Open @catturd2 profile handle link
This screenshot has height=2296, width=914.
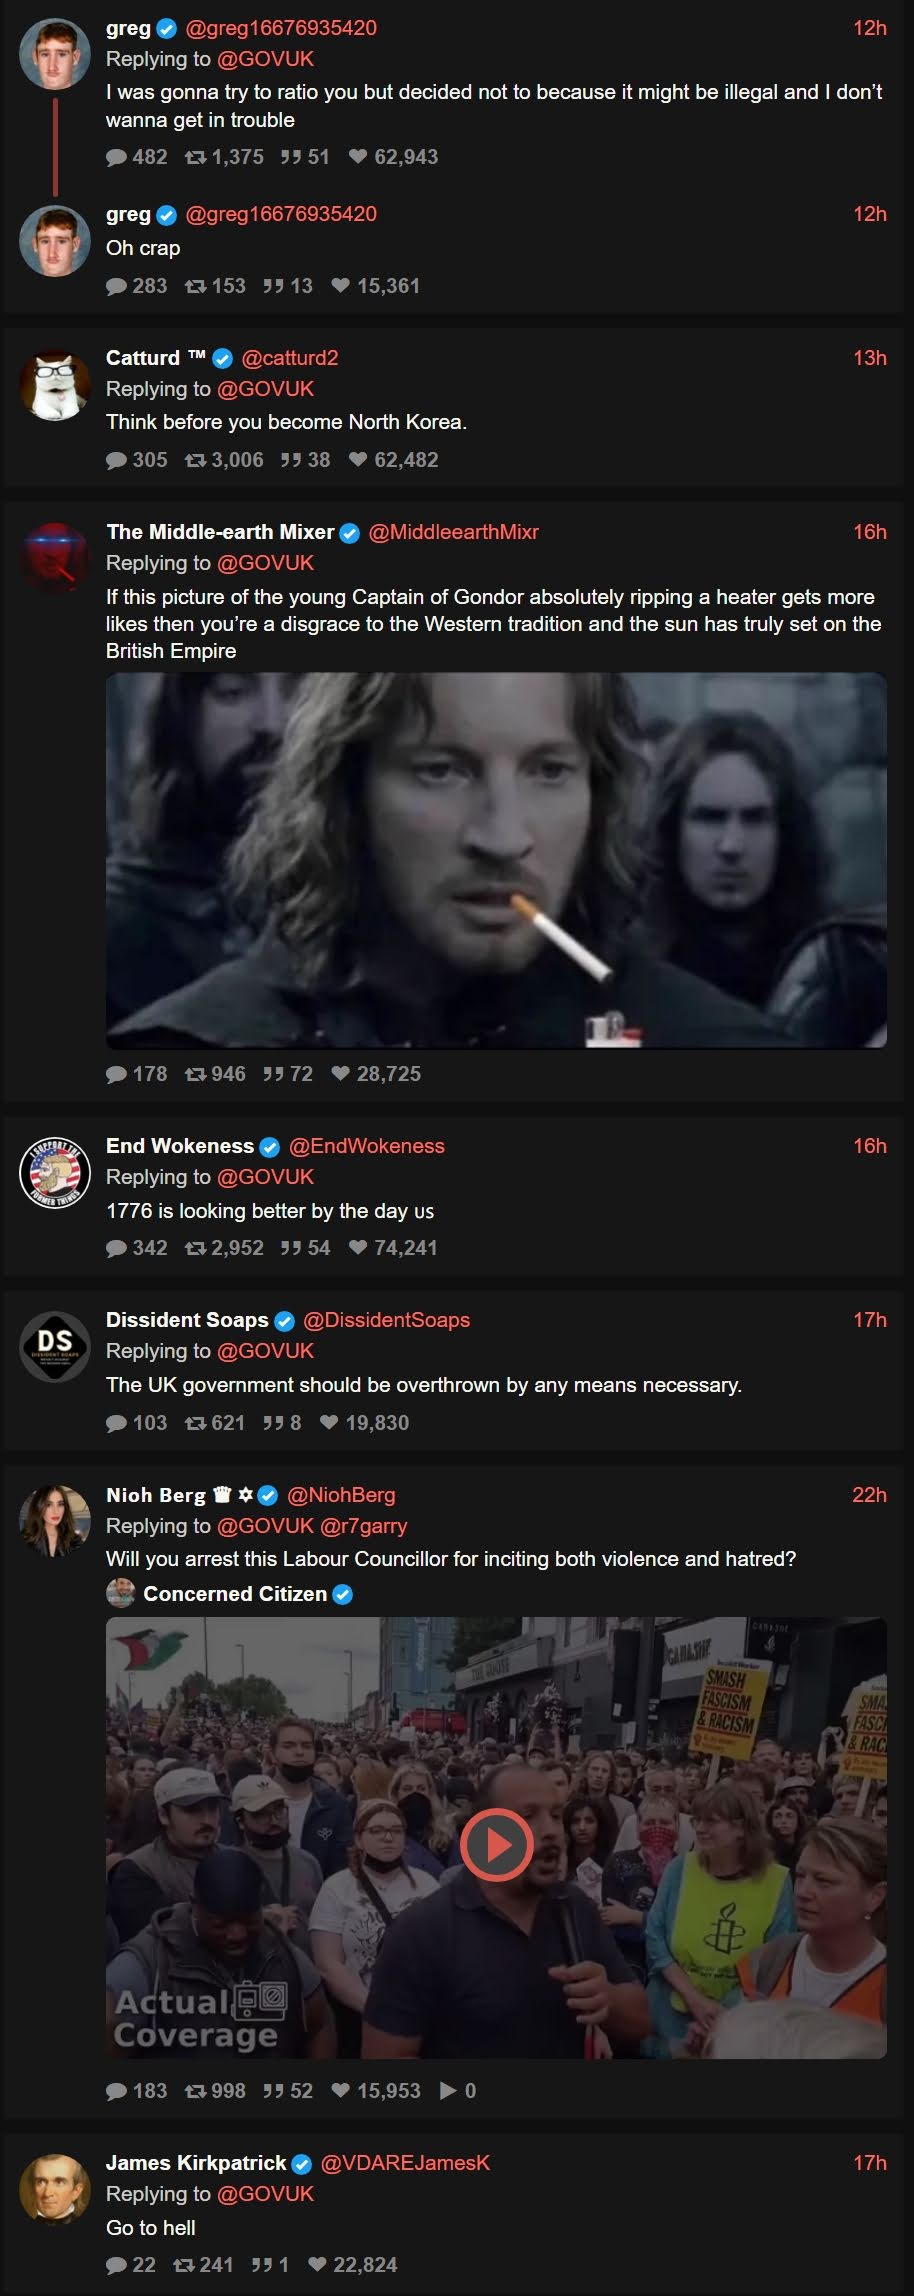click(x=290, y=358)
